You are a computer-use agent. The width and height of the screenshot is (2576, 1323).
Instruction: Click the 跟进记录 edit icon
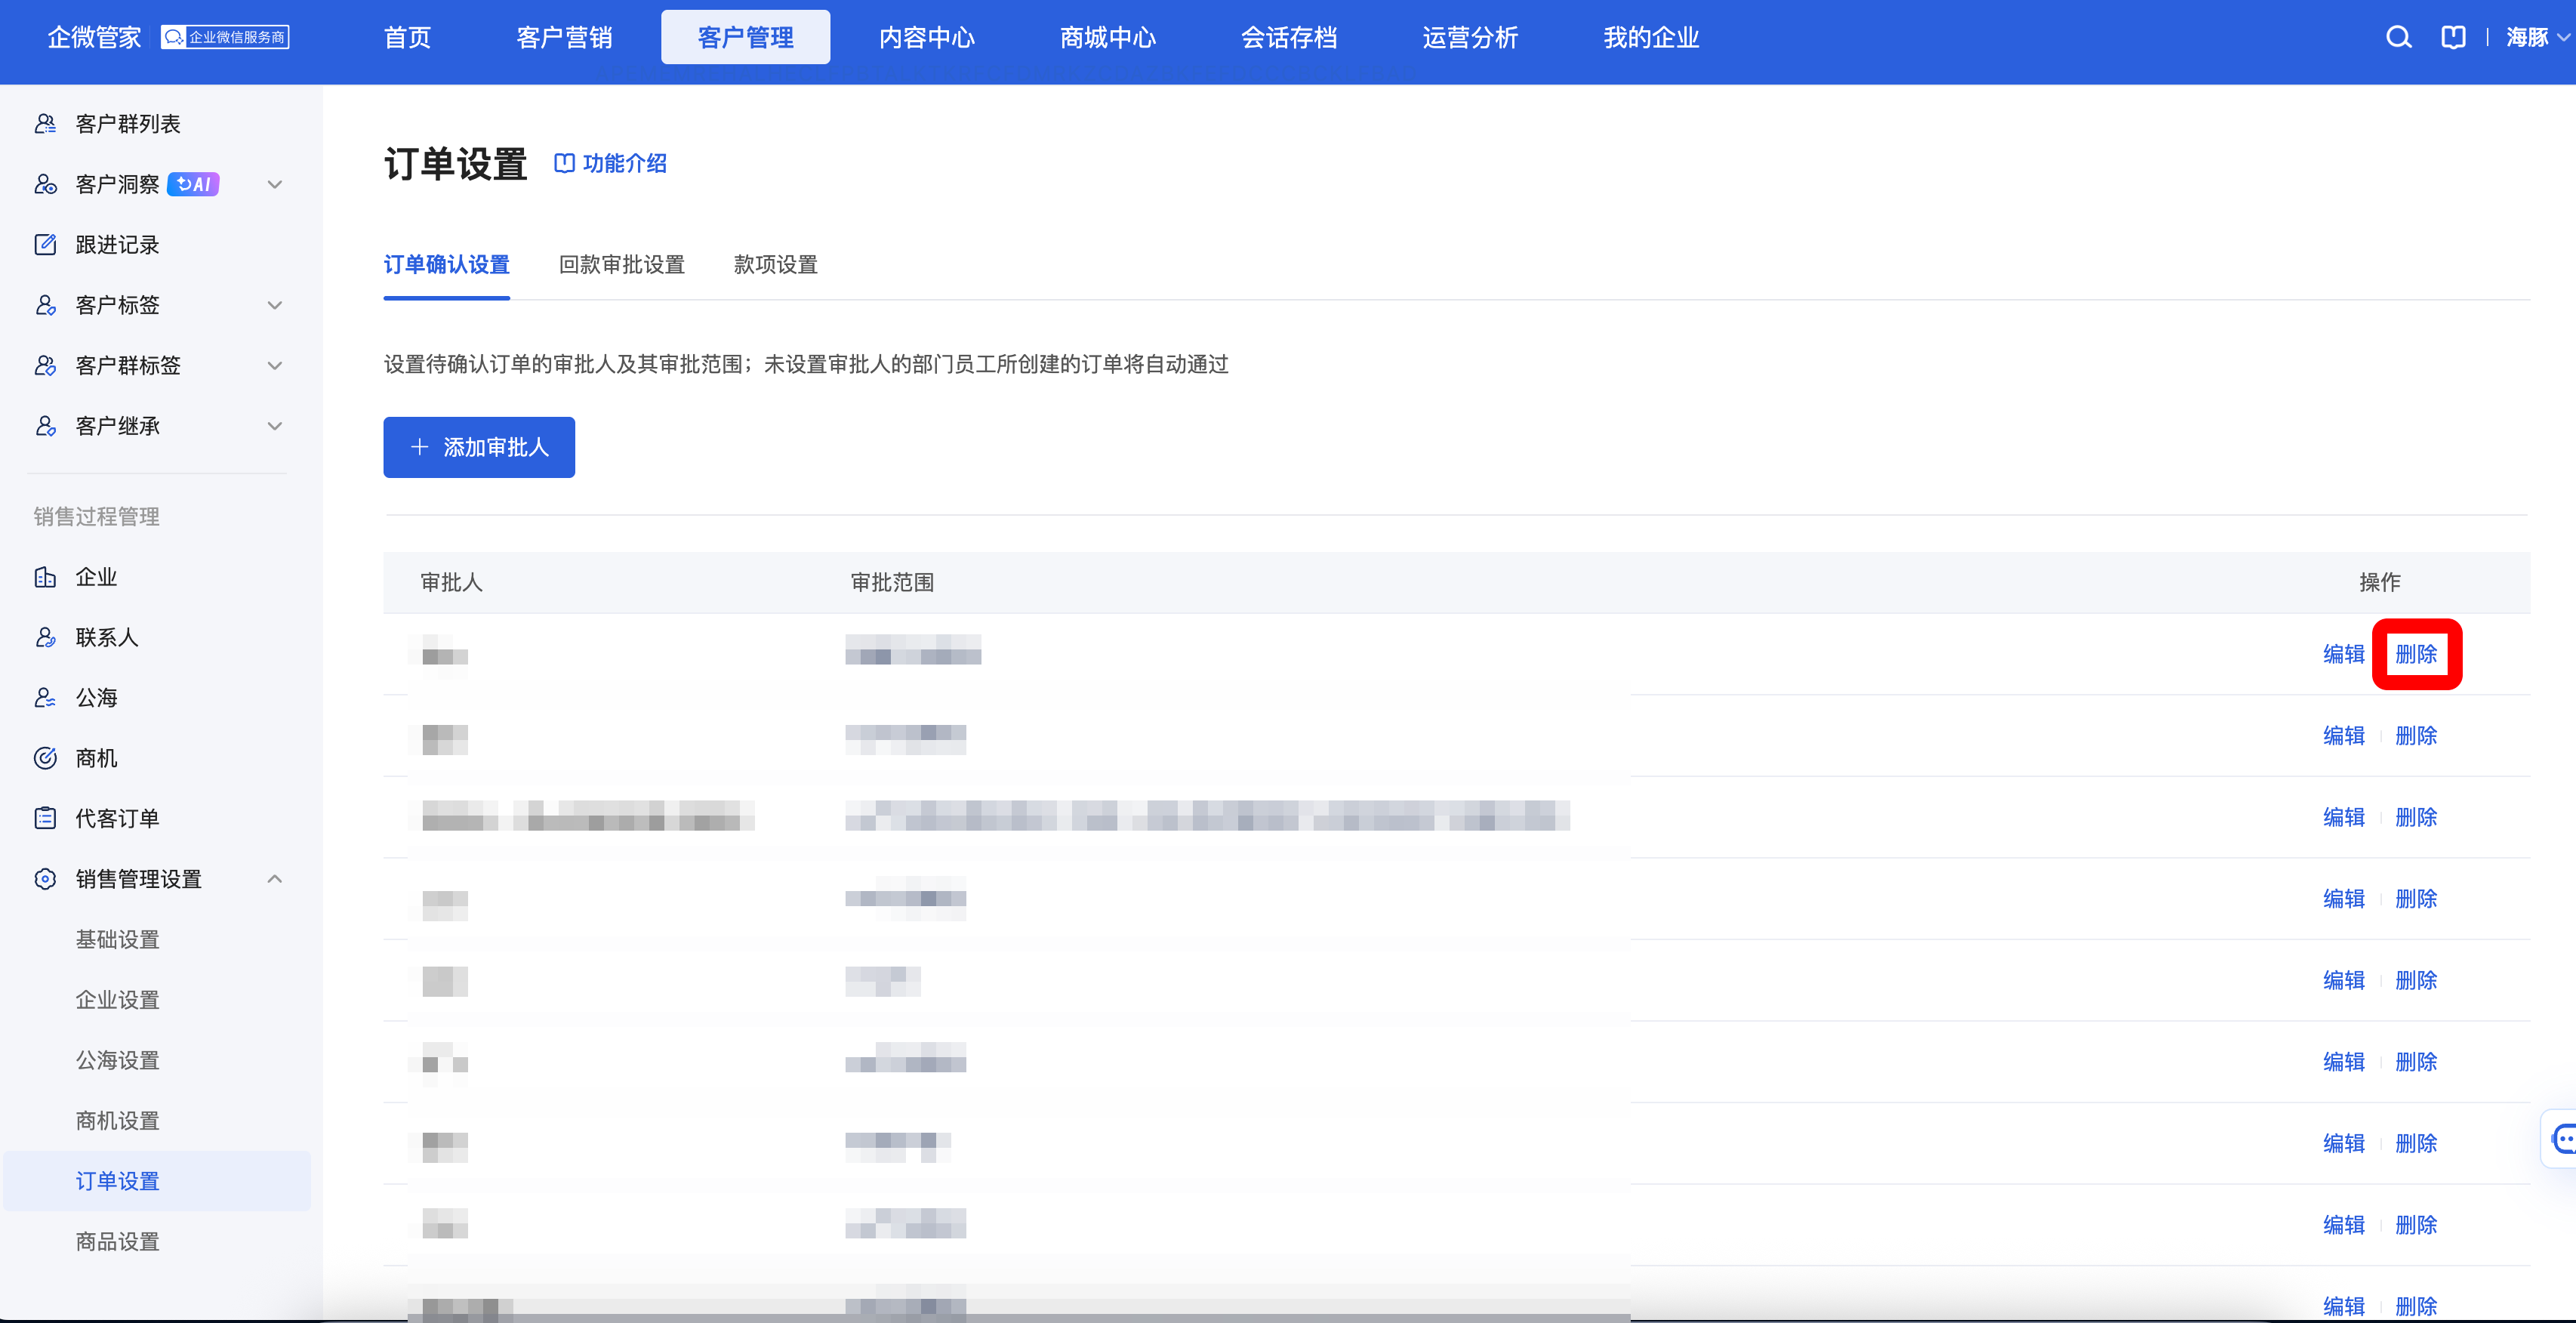pos(45,245)
